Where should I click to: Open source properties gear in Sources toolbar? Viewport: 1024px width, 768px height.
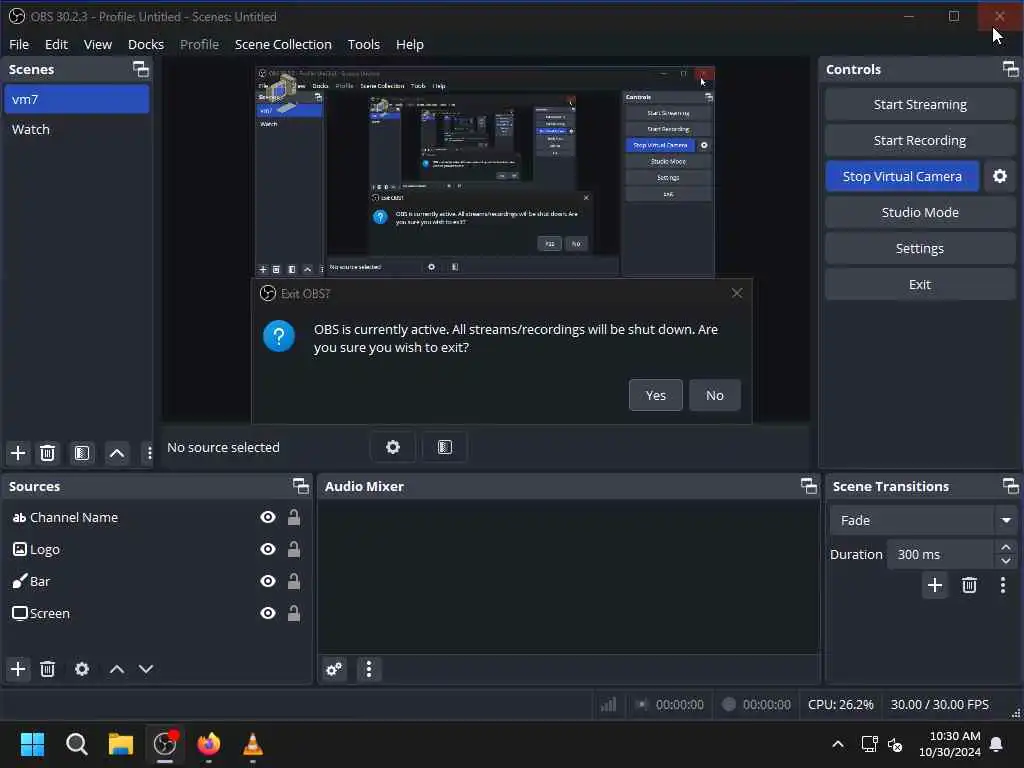coord(82,669)
